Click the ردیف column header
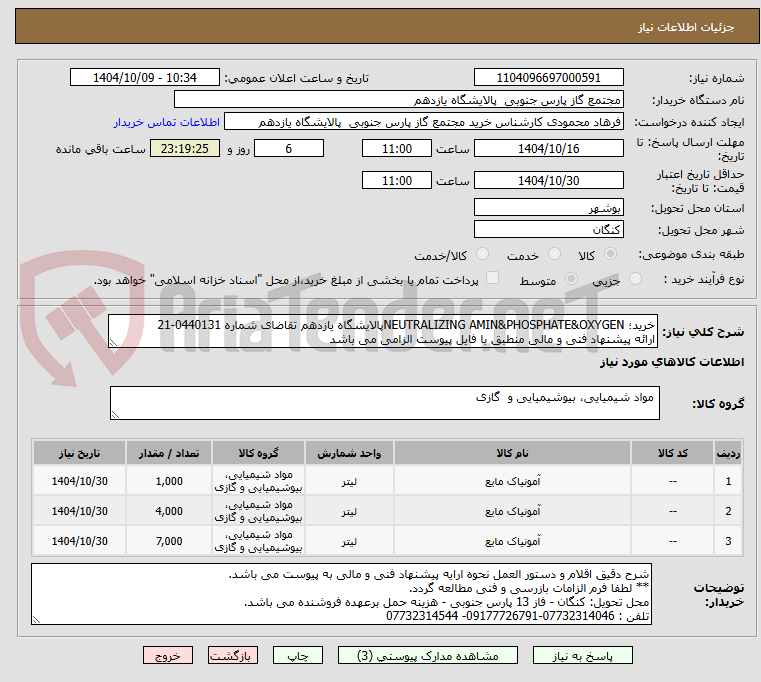 (728, 453)
